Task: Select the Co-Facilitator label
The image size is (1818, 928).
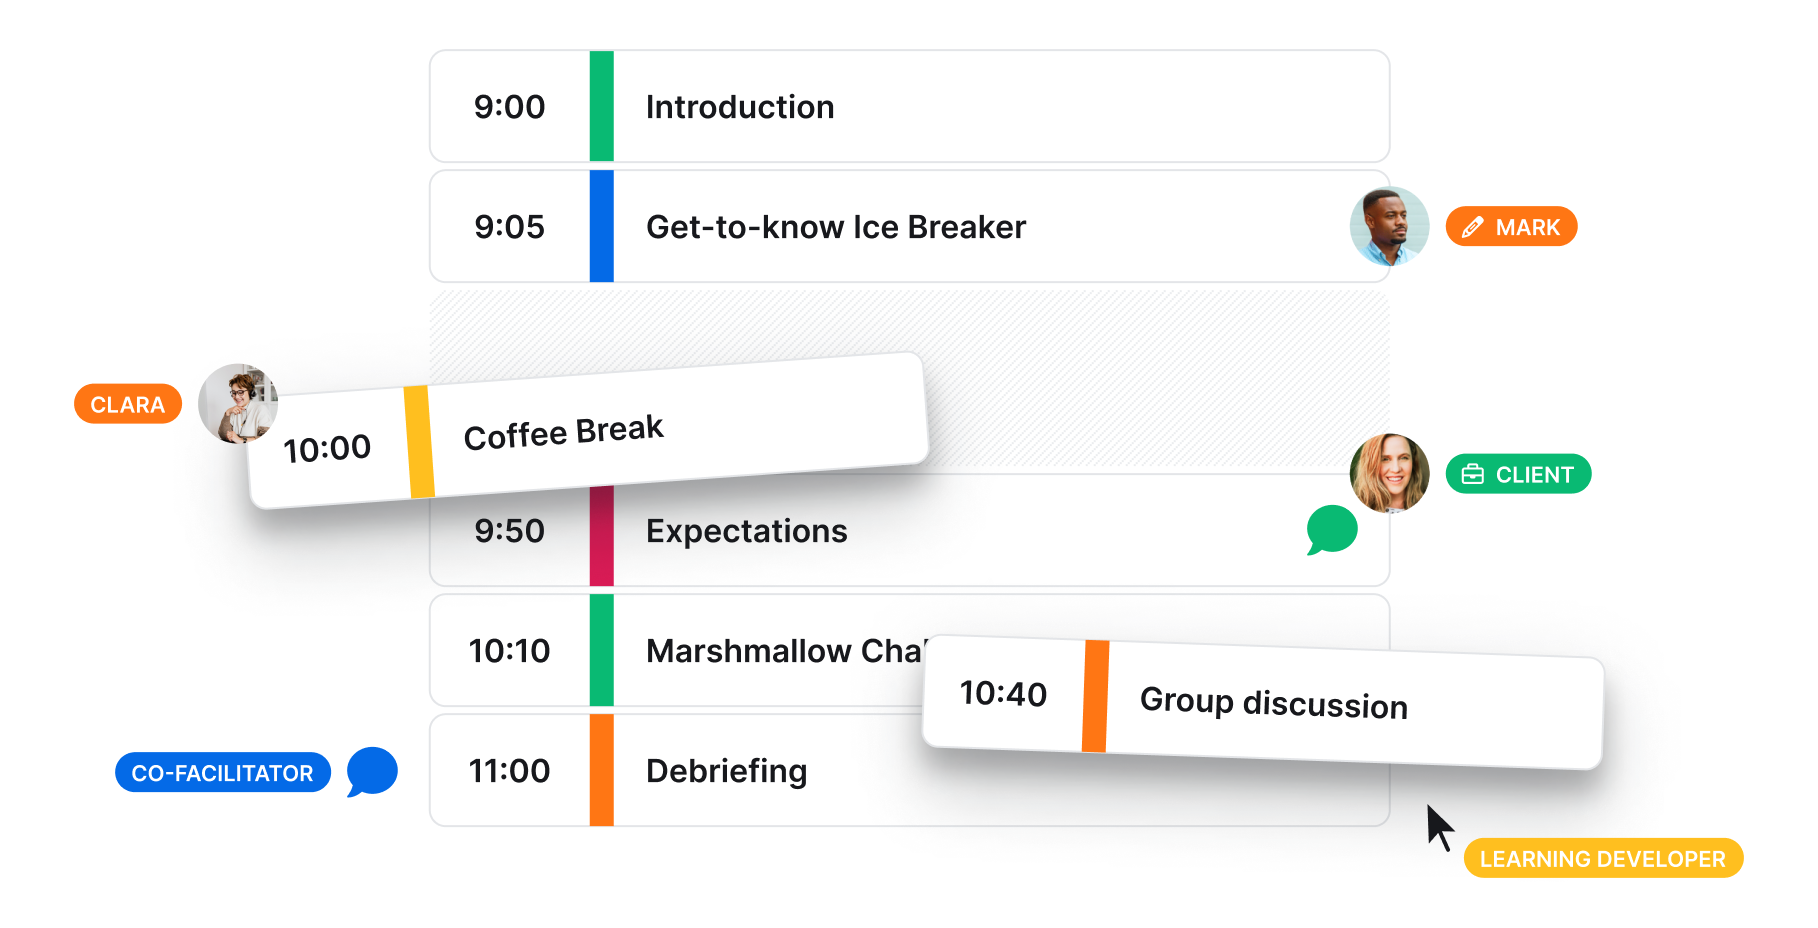Action: [223, 772]
